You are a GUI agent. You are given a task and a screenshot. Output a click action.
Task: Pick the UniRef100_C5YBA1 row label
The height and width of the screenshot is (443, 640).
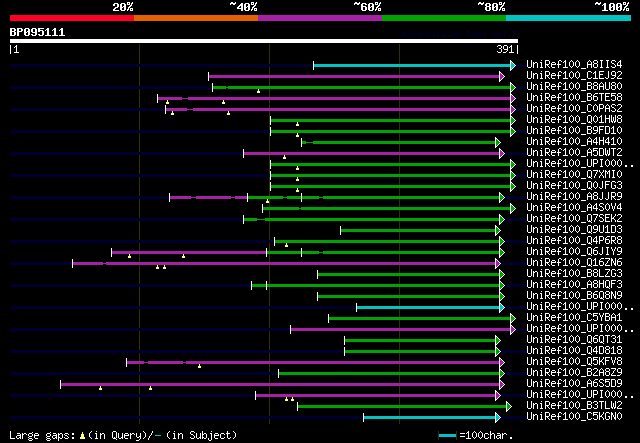click(574, 318)
